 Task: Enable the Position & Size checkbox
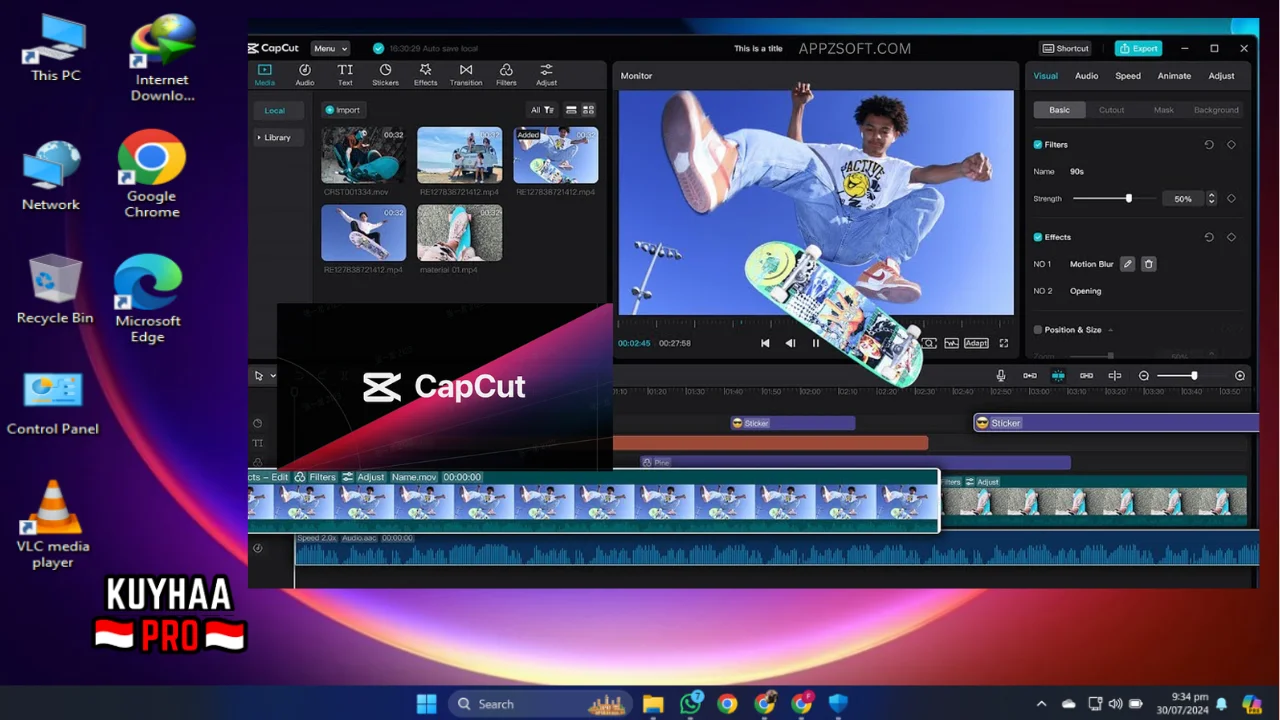click(1038, 330)
